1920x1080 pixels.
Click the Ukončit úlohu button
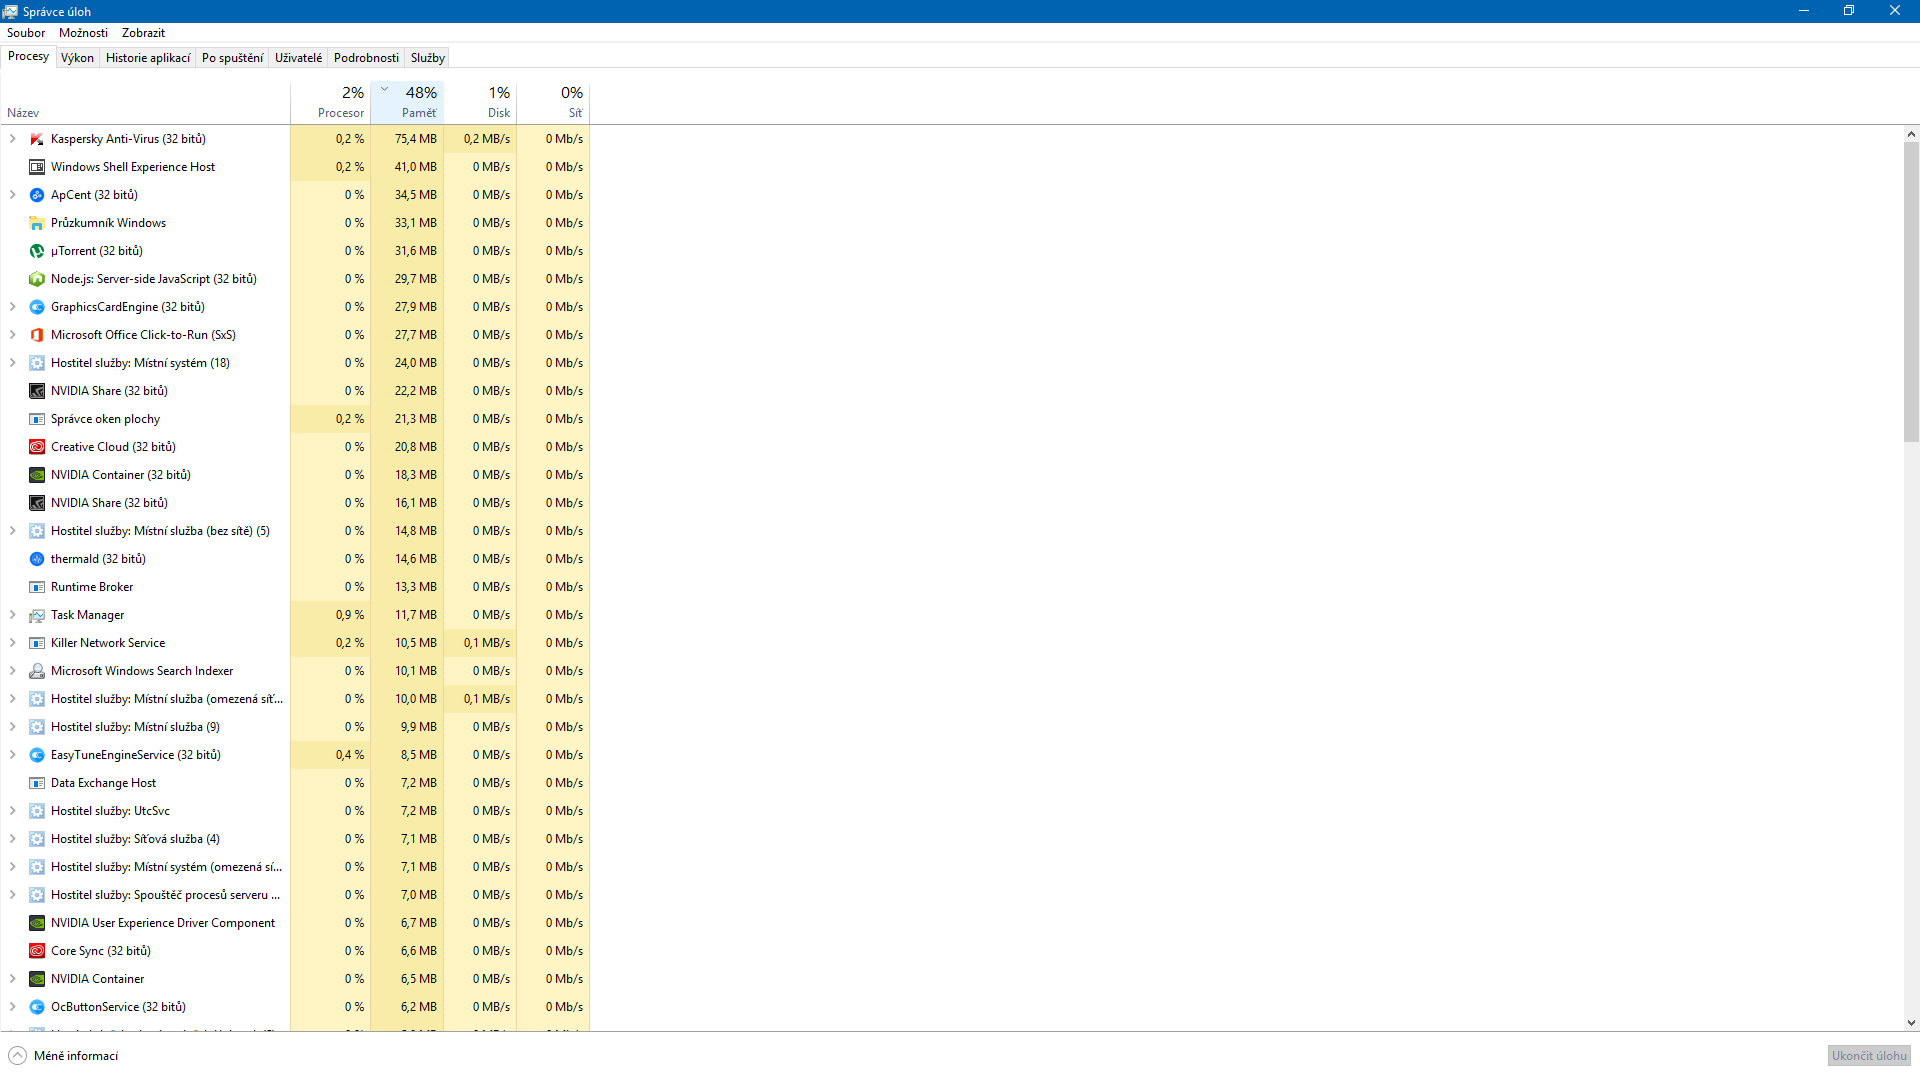point(1869,1056)
